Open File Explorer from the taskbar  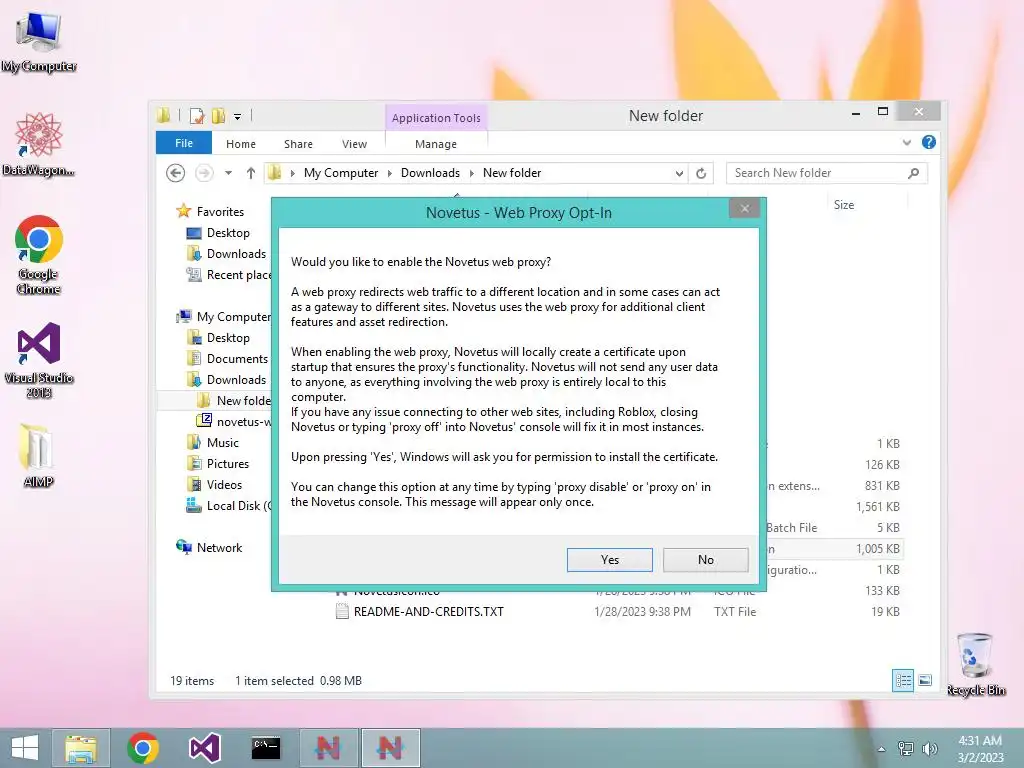(x=81, y=748)
